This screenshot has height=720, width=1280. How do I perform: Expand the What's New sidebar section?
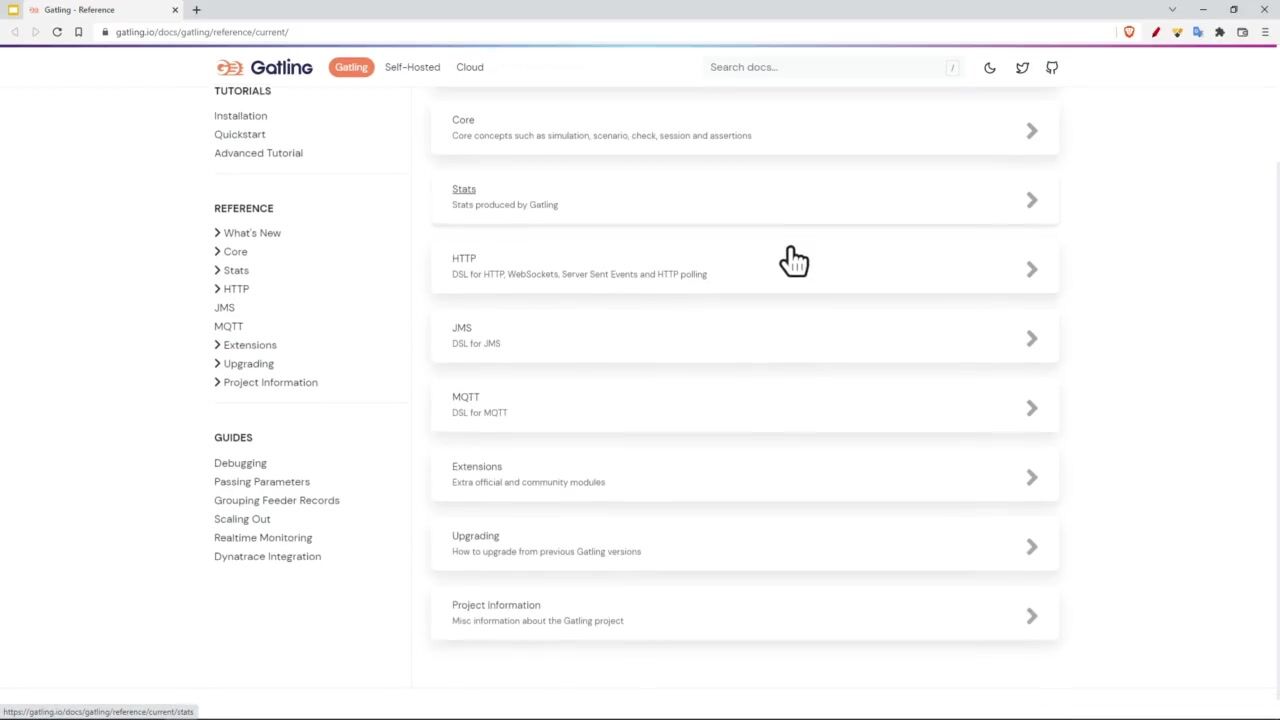[217, 233]
